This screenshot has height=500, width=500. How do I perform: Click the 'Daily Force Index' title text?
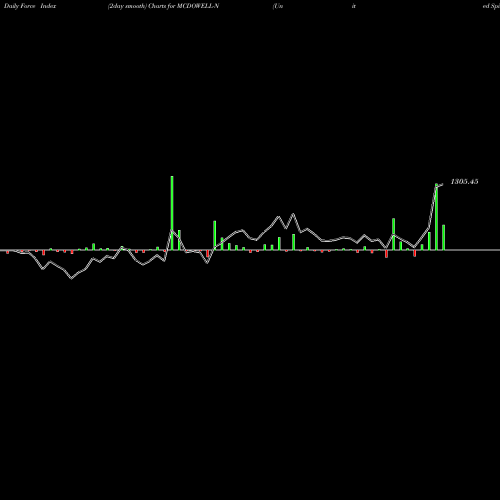click(x=30, y=6)
